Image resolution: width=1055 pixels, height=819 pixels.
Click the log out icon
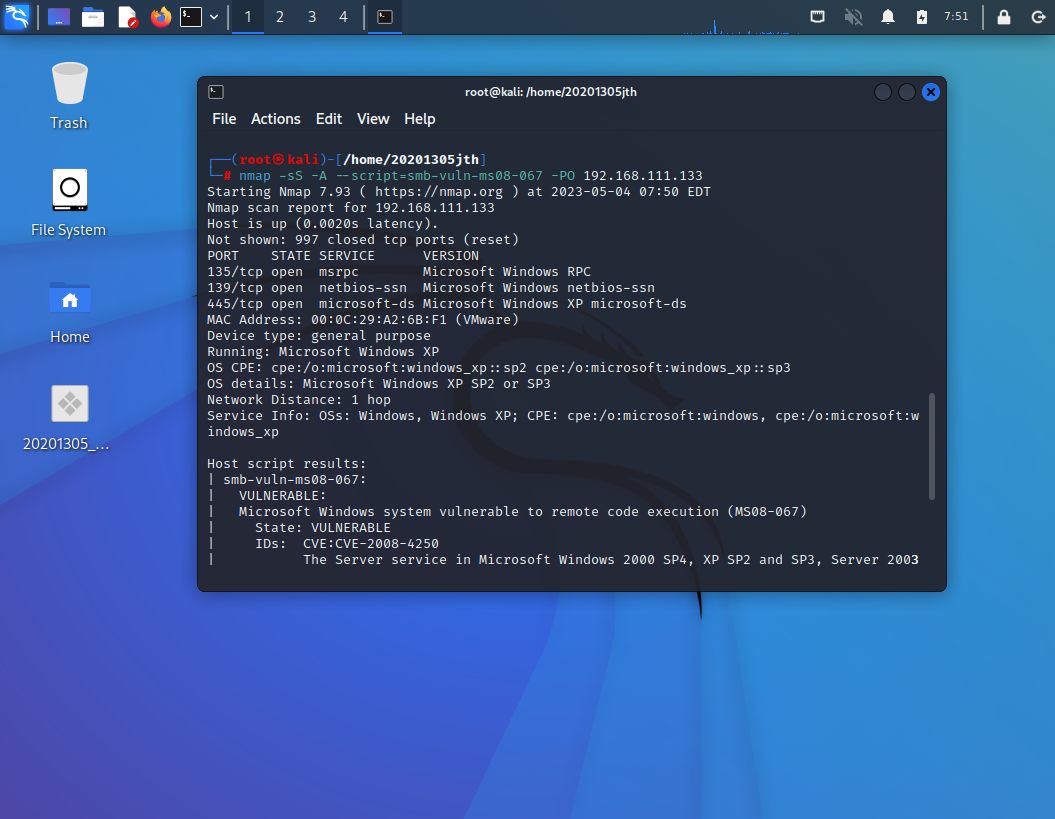(x=1038, y=17)
